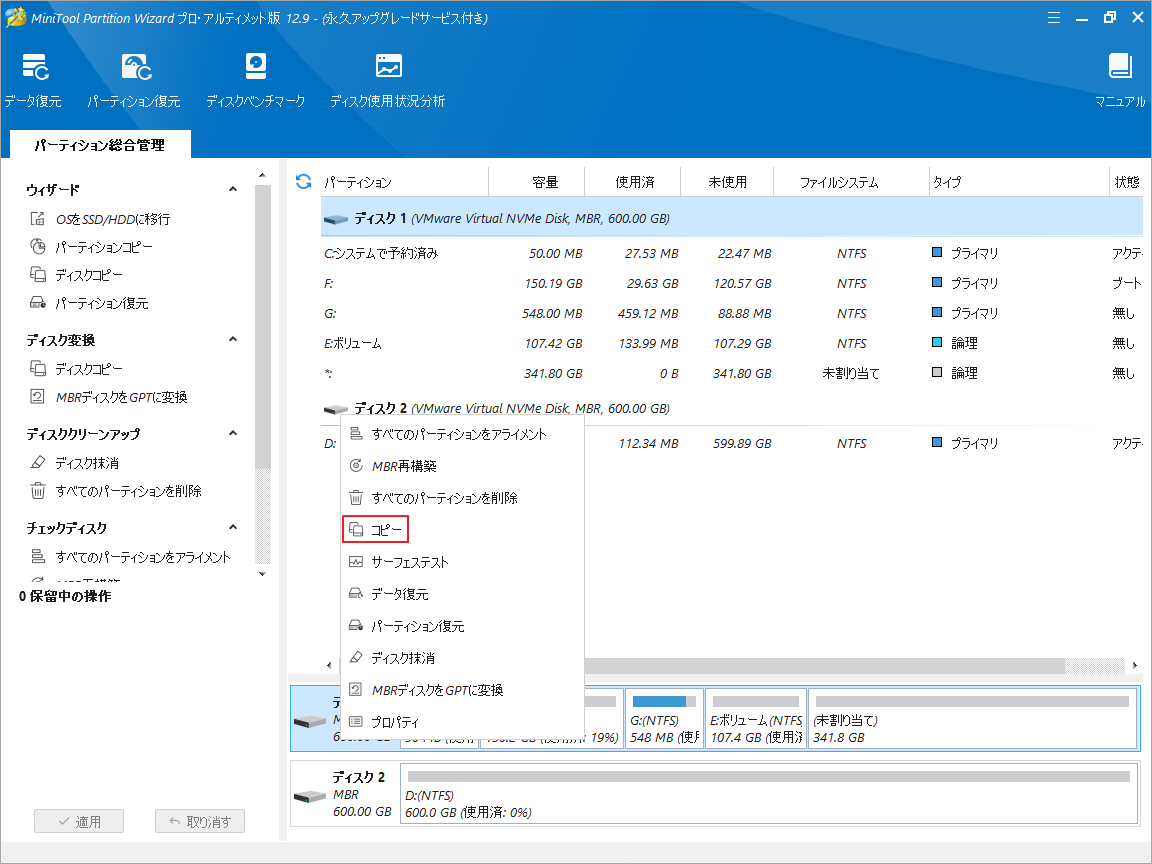Open the Manual (マニュアル) book icon

pos(1120,67)
